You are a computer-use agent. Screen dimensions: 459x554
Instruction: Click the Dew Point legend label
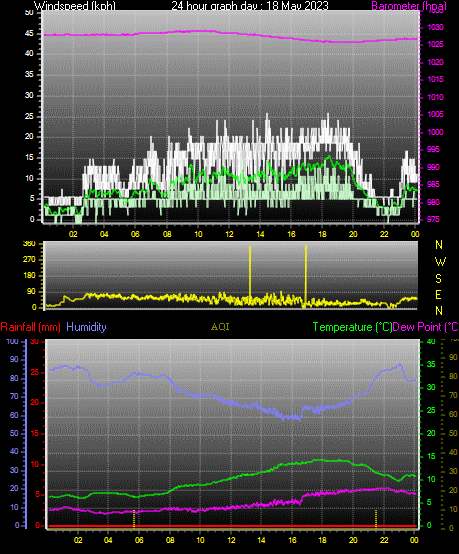[x=425, y=327]
